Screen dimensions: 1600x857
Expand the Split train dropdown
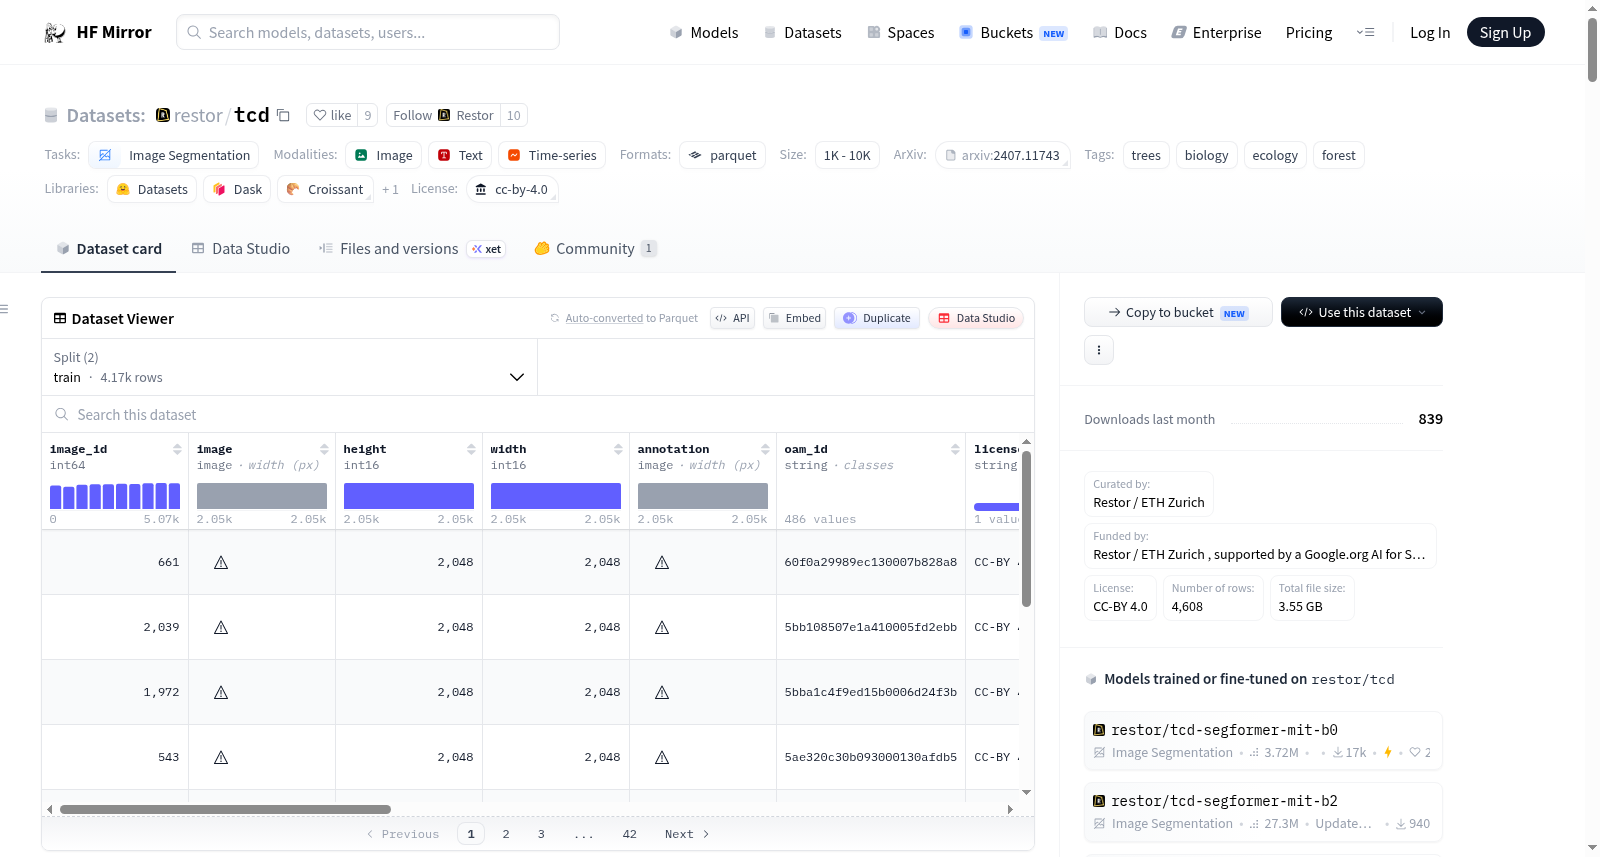(289, 367)
